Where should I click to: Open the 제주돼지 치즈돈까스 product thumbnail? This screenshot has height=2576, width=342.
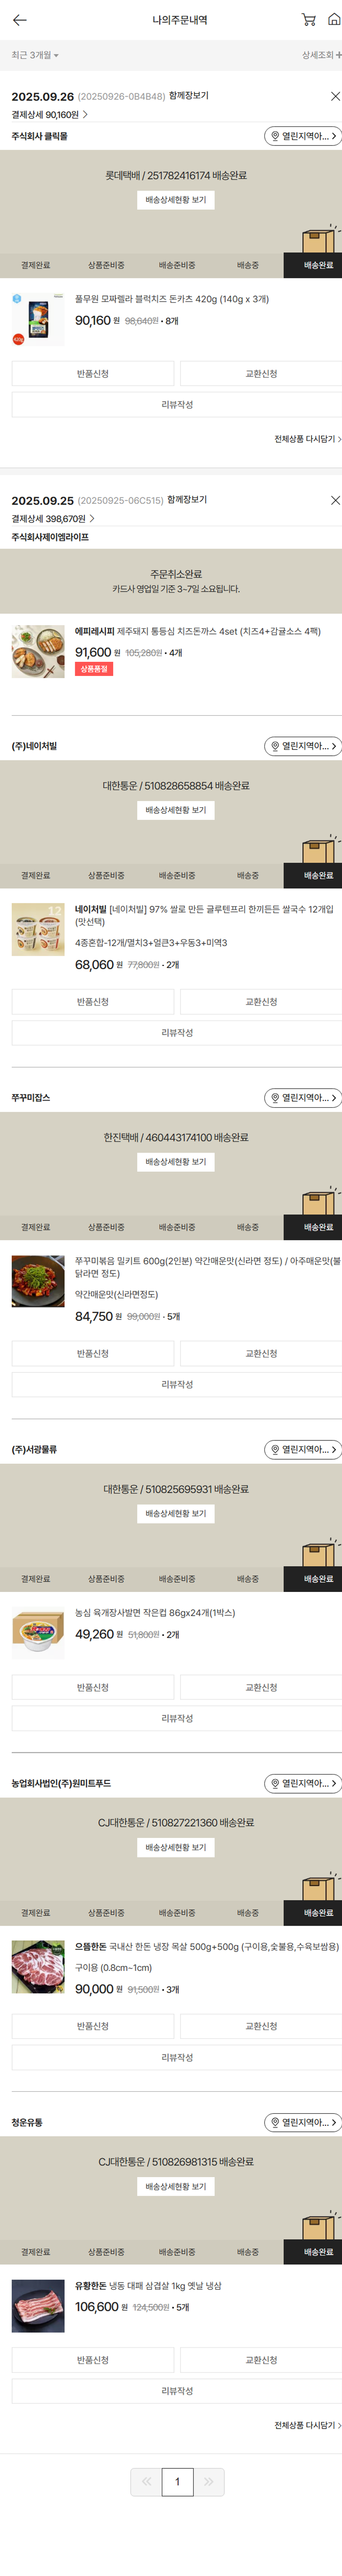(x=38, y=652)
